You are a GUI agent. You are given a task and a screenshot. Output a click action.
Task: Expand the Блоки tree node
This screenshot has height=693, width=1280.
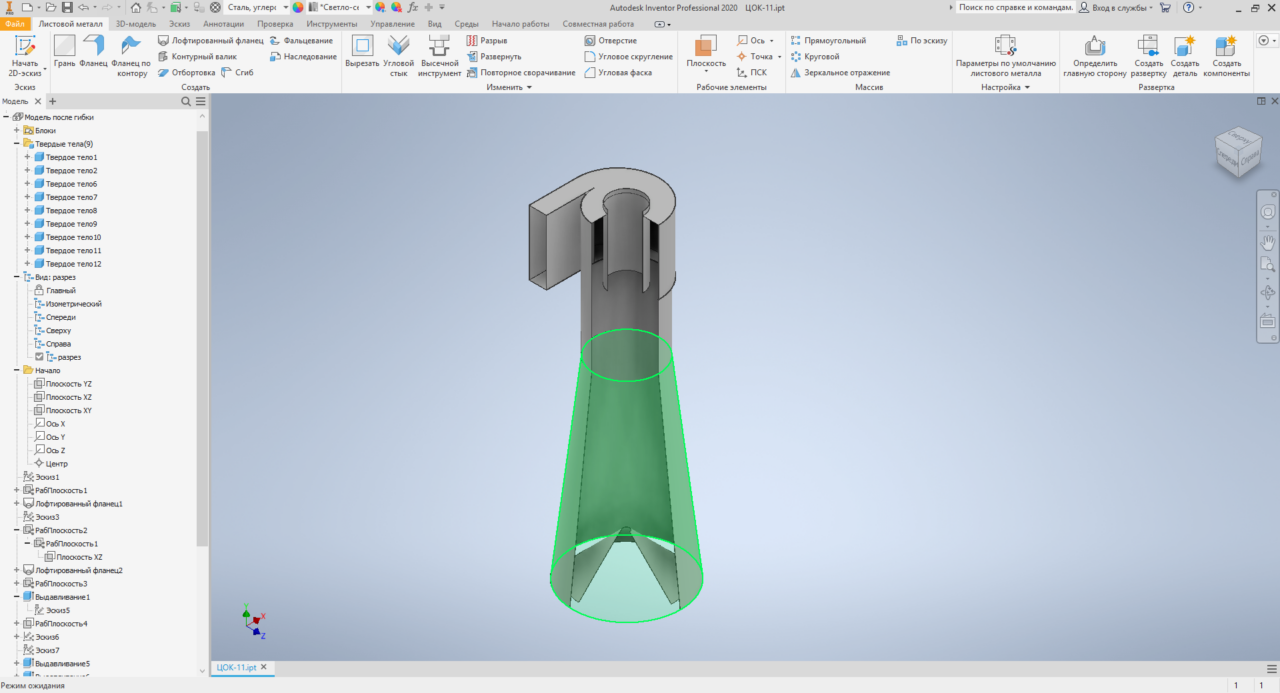click(x=17, y=131)
